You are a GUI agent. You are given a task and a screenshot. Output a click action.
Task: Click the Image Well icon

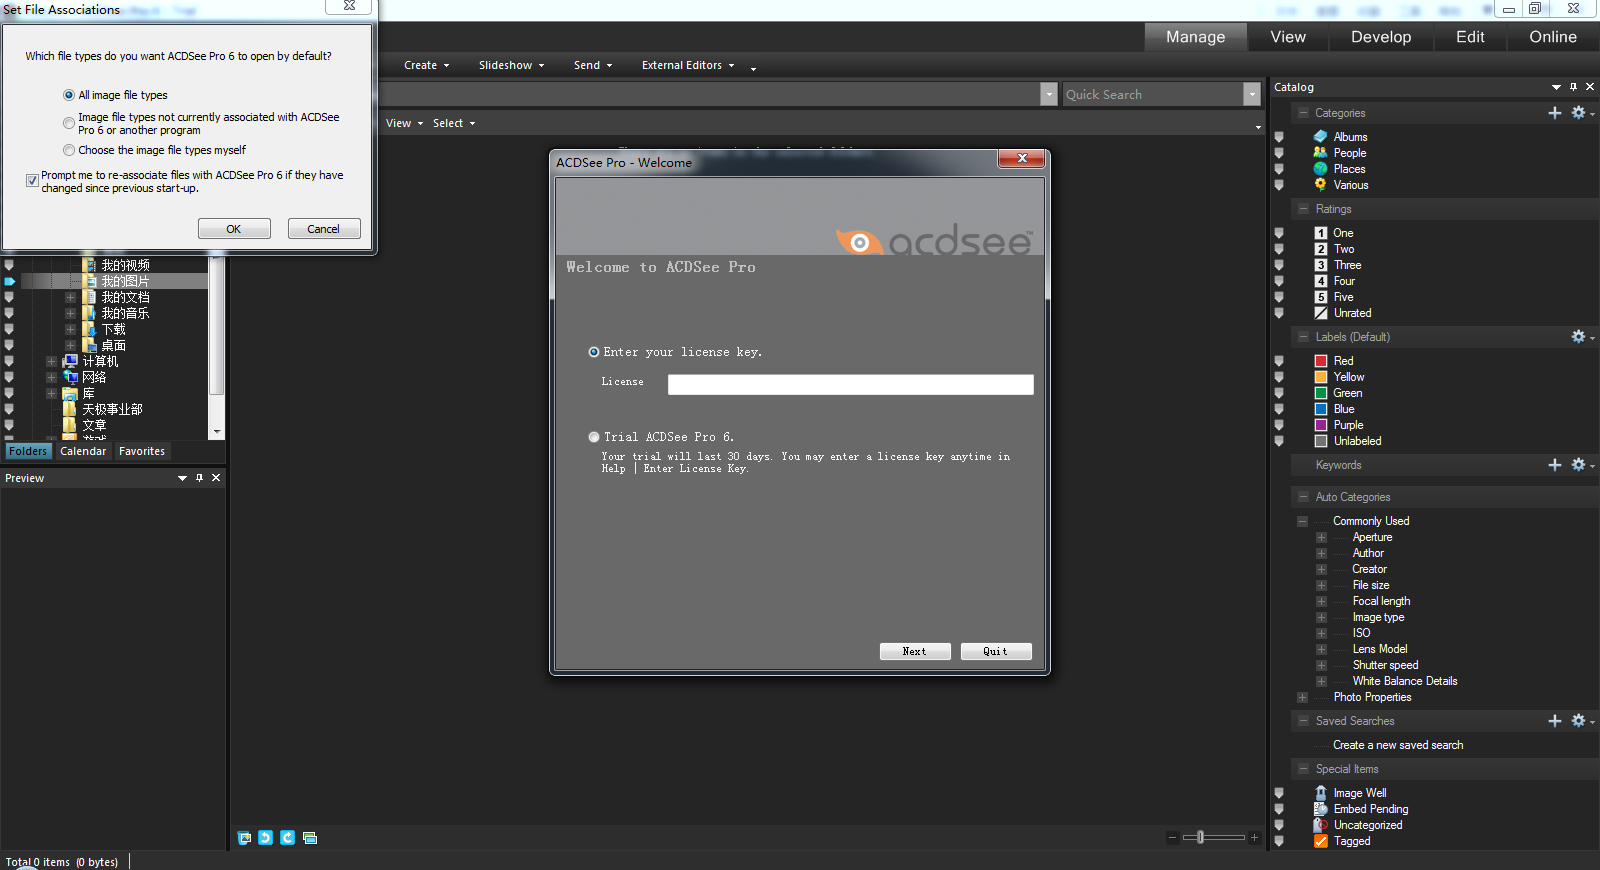1320,793
